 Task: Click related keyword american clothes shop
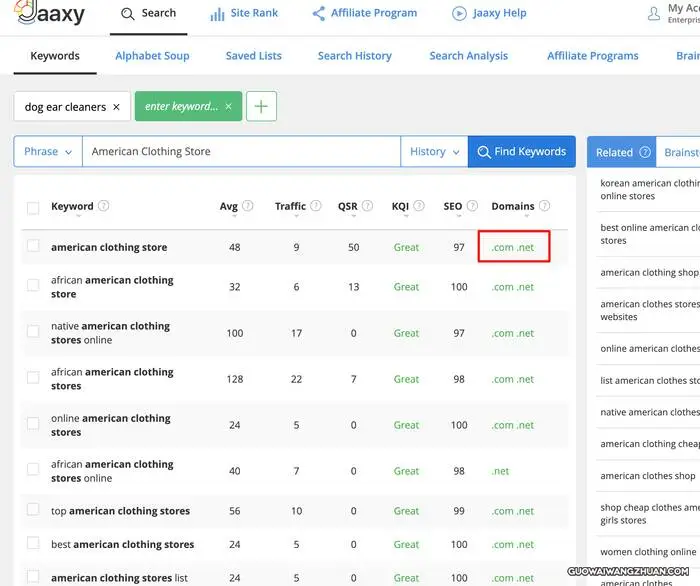point(647,476)
